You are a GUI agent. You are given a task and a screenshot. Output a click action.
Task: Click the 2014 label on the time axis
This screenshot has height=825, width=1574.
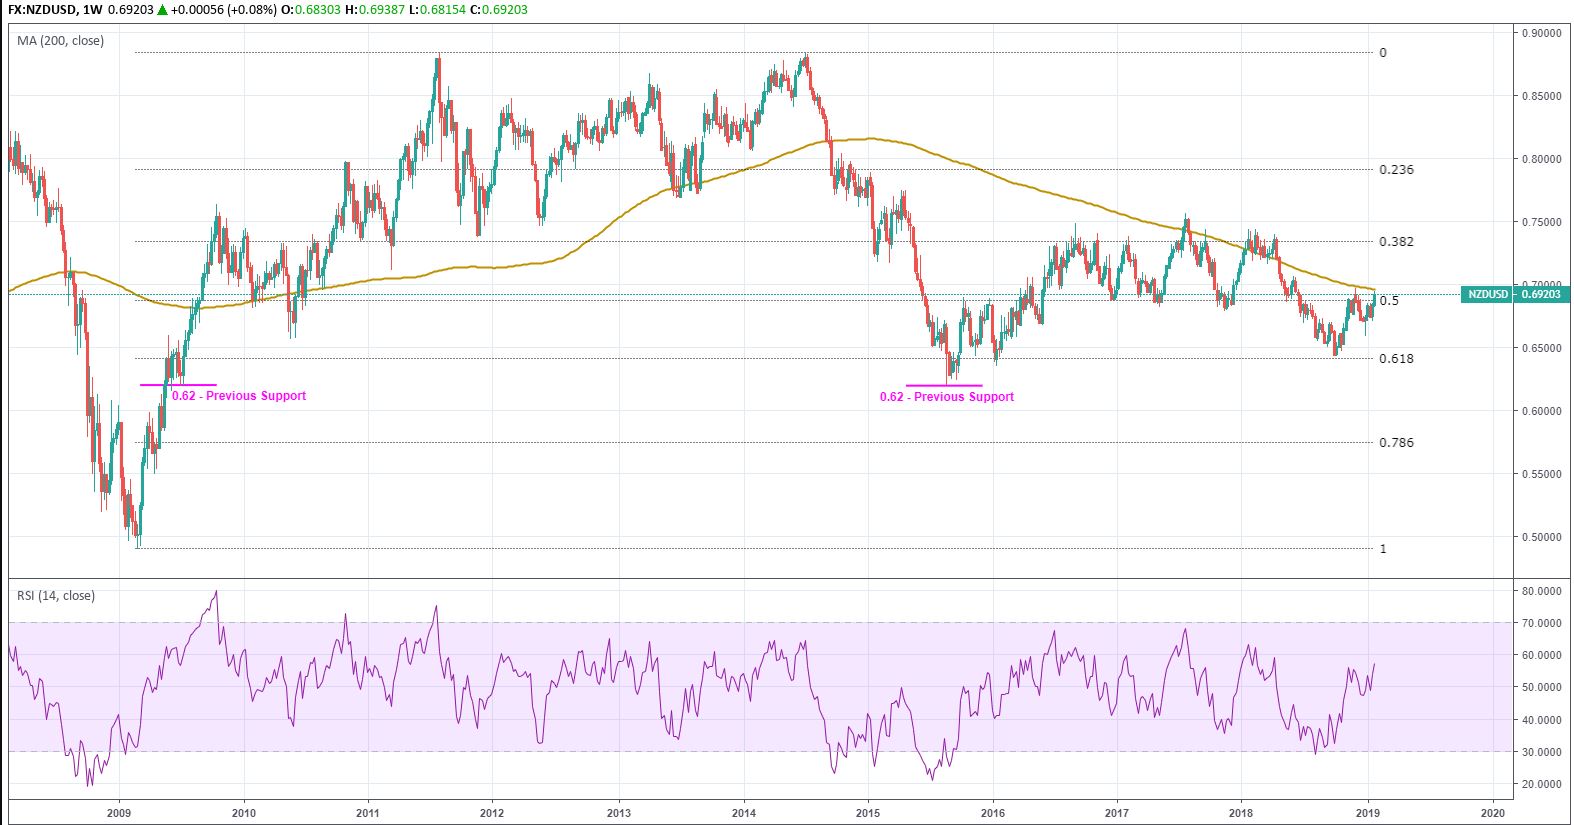tap(743, 813)
